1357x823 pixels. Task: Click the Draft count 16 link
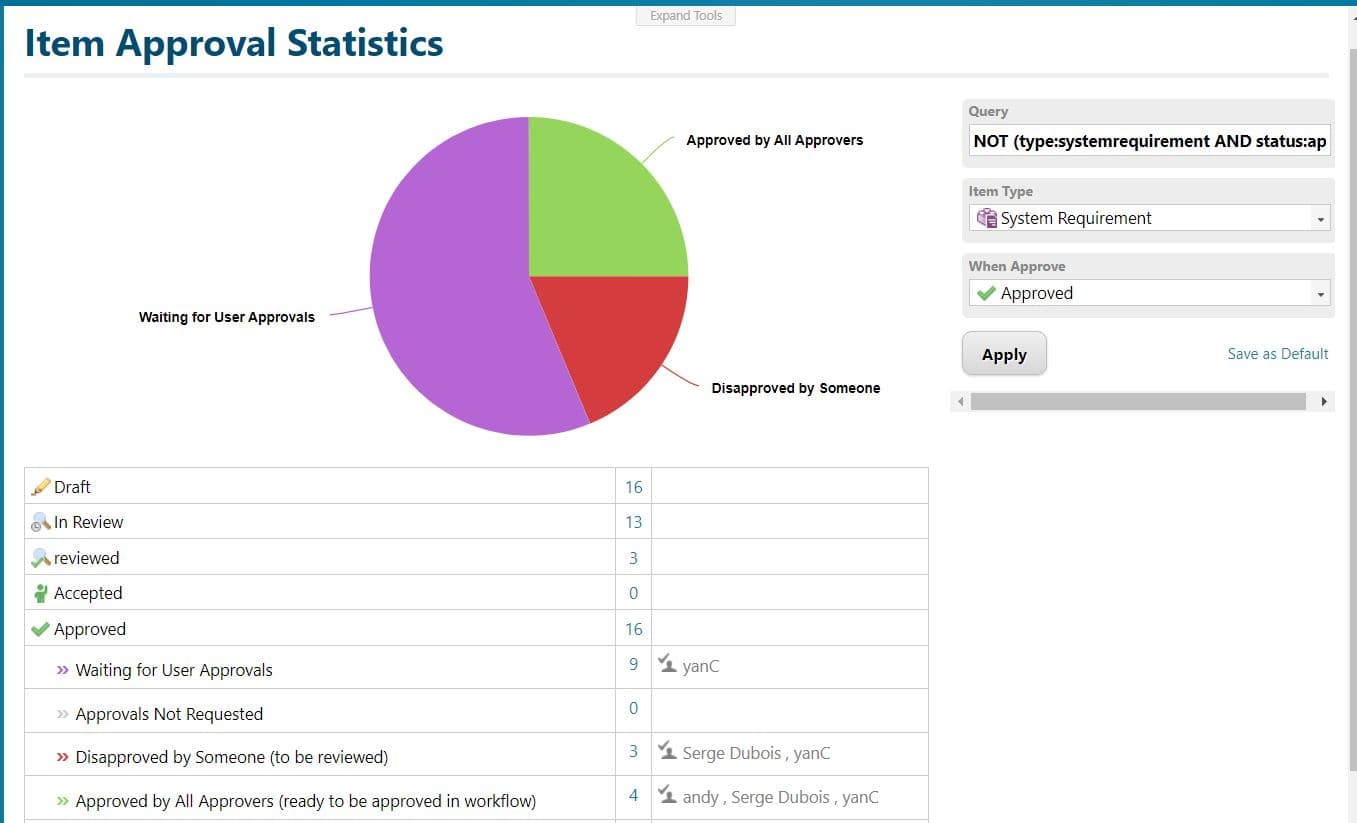[633, 487]
